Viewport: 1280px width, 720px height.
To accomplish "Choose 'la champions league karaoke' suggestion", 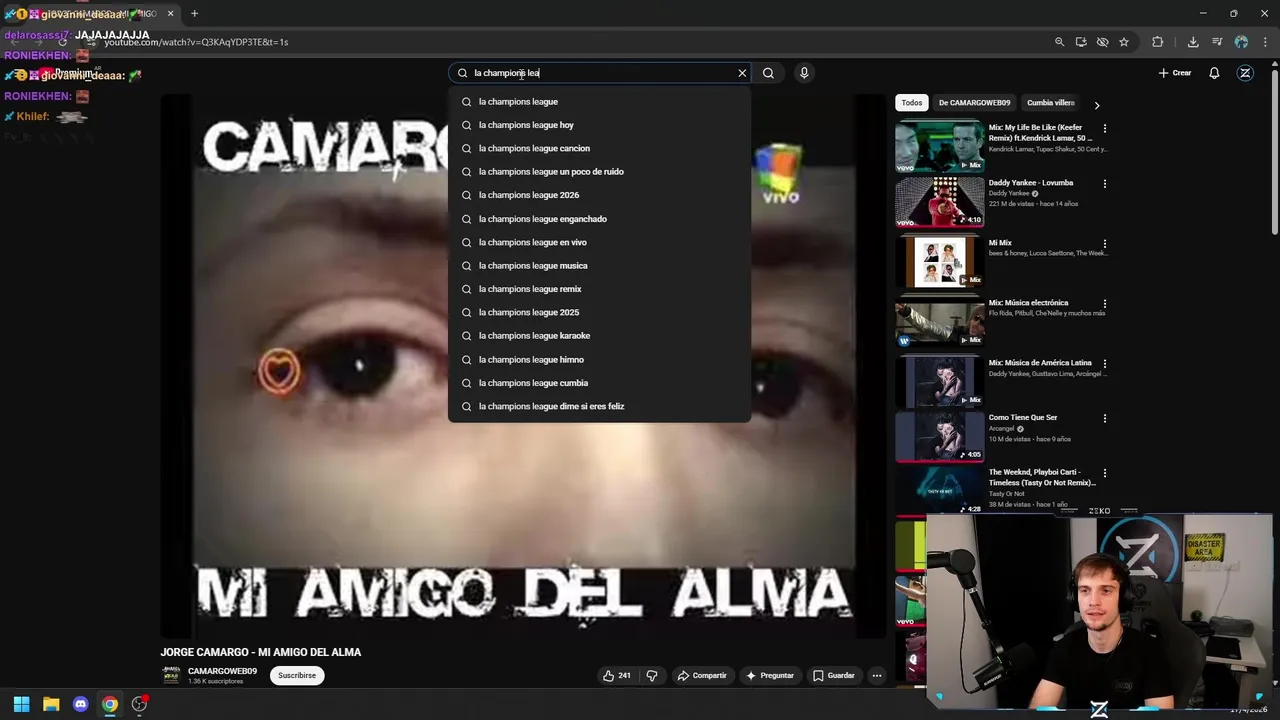I will pyautogui.click(x=599, y=336).
